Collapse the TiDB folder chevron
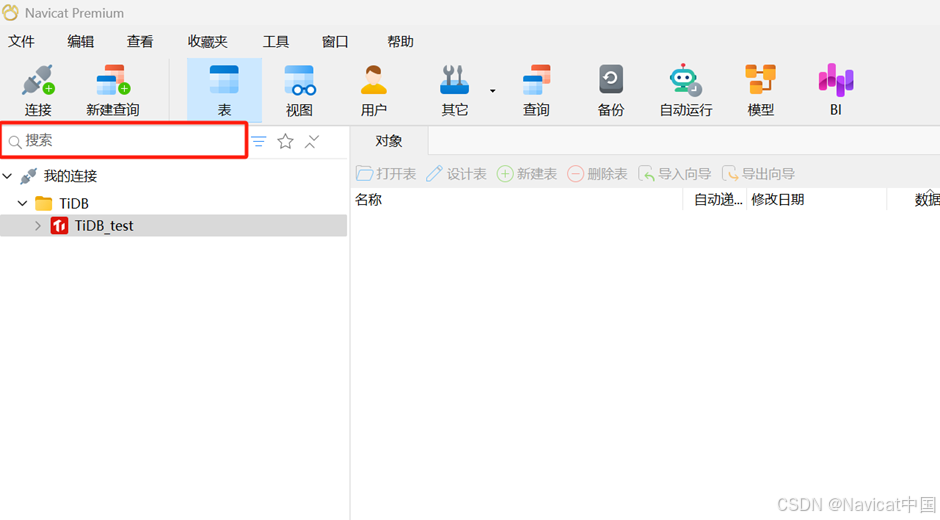940x520 pixels. pos(22,203)
